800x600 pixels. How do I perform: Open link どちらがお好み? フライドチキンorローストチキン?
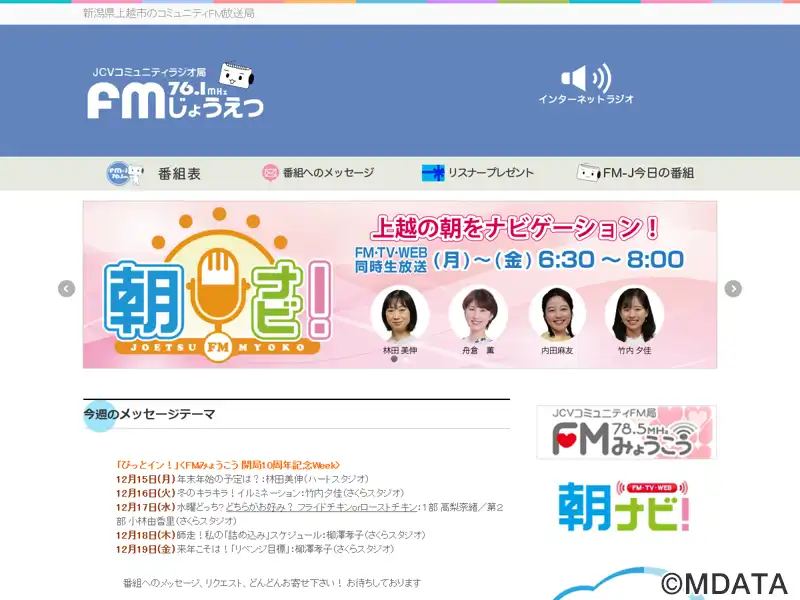[x=321, y=507]
